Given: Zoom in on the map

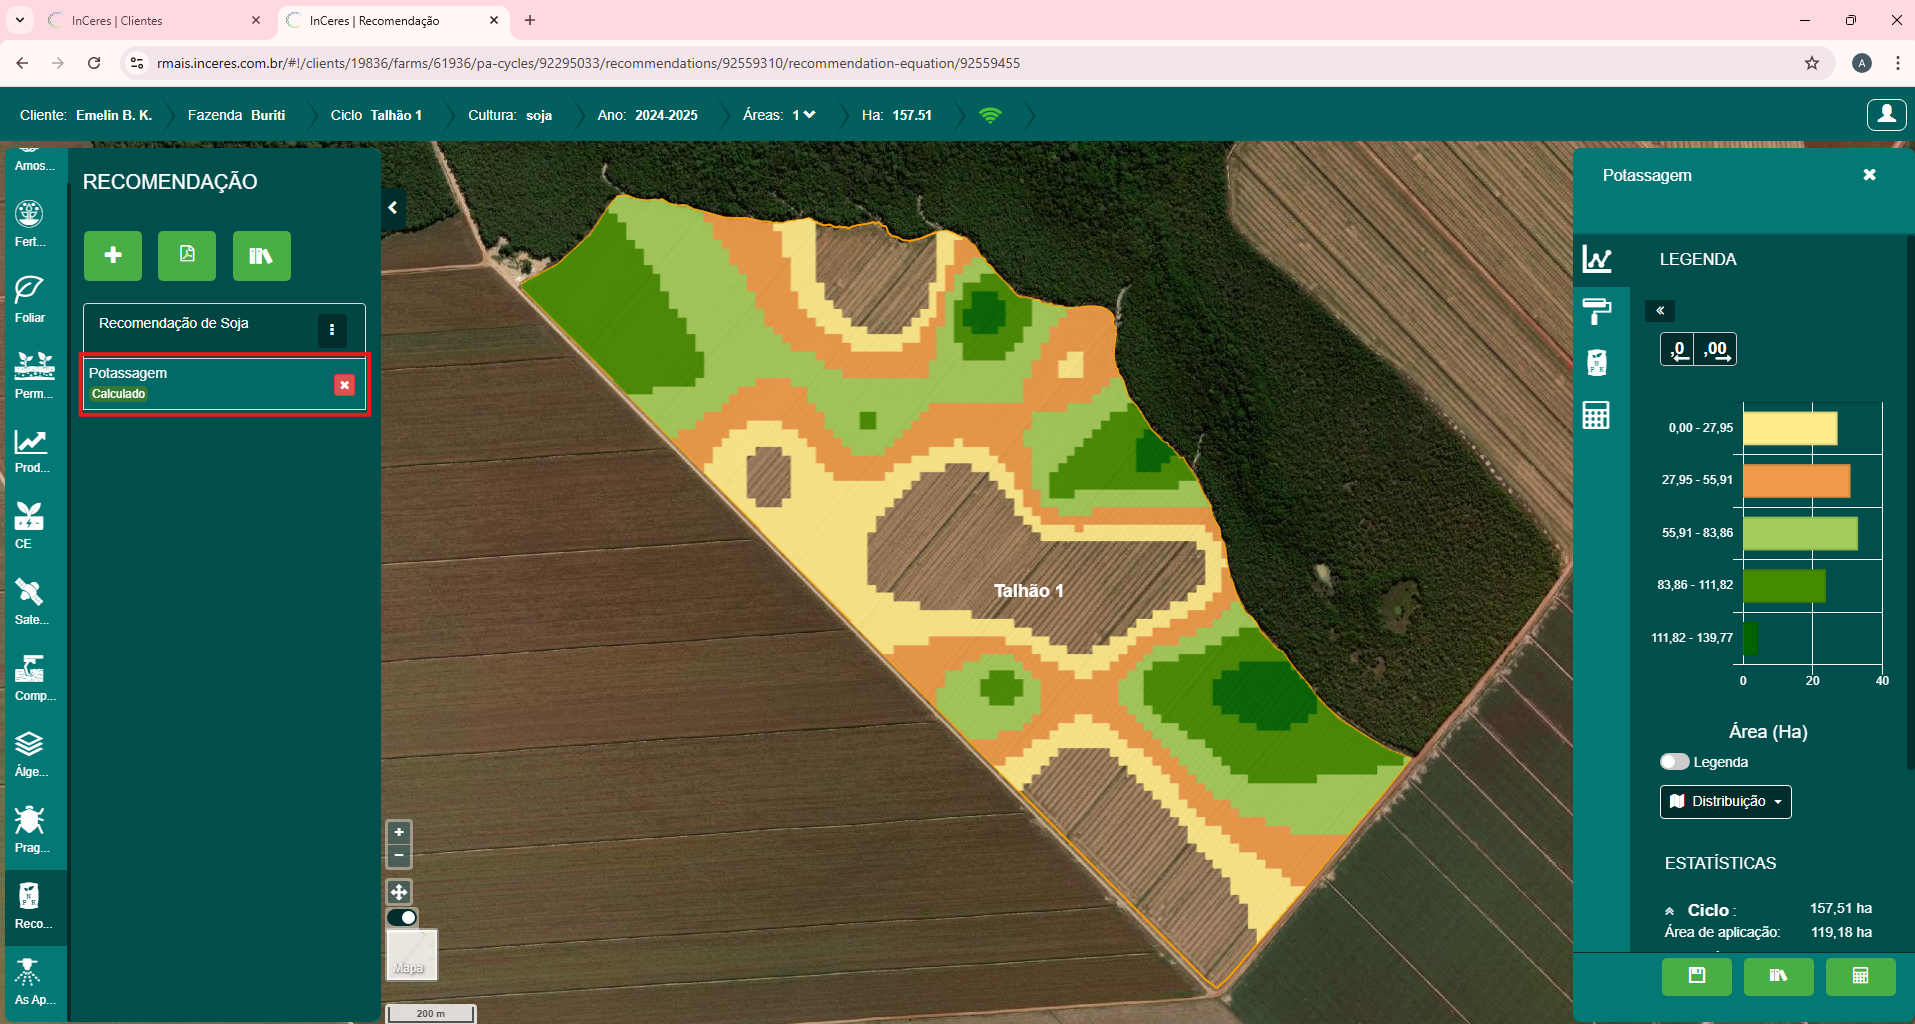Looking at the screenshot, I should pyautogui.click(x=399, y=832).
